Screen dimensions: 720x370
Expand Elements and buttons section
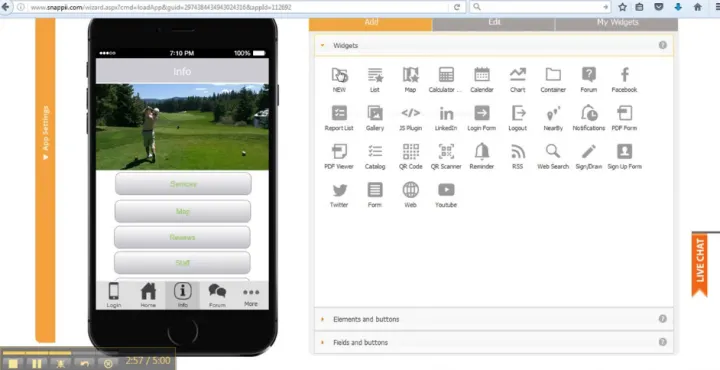pos(494,319)
